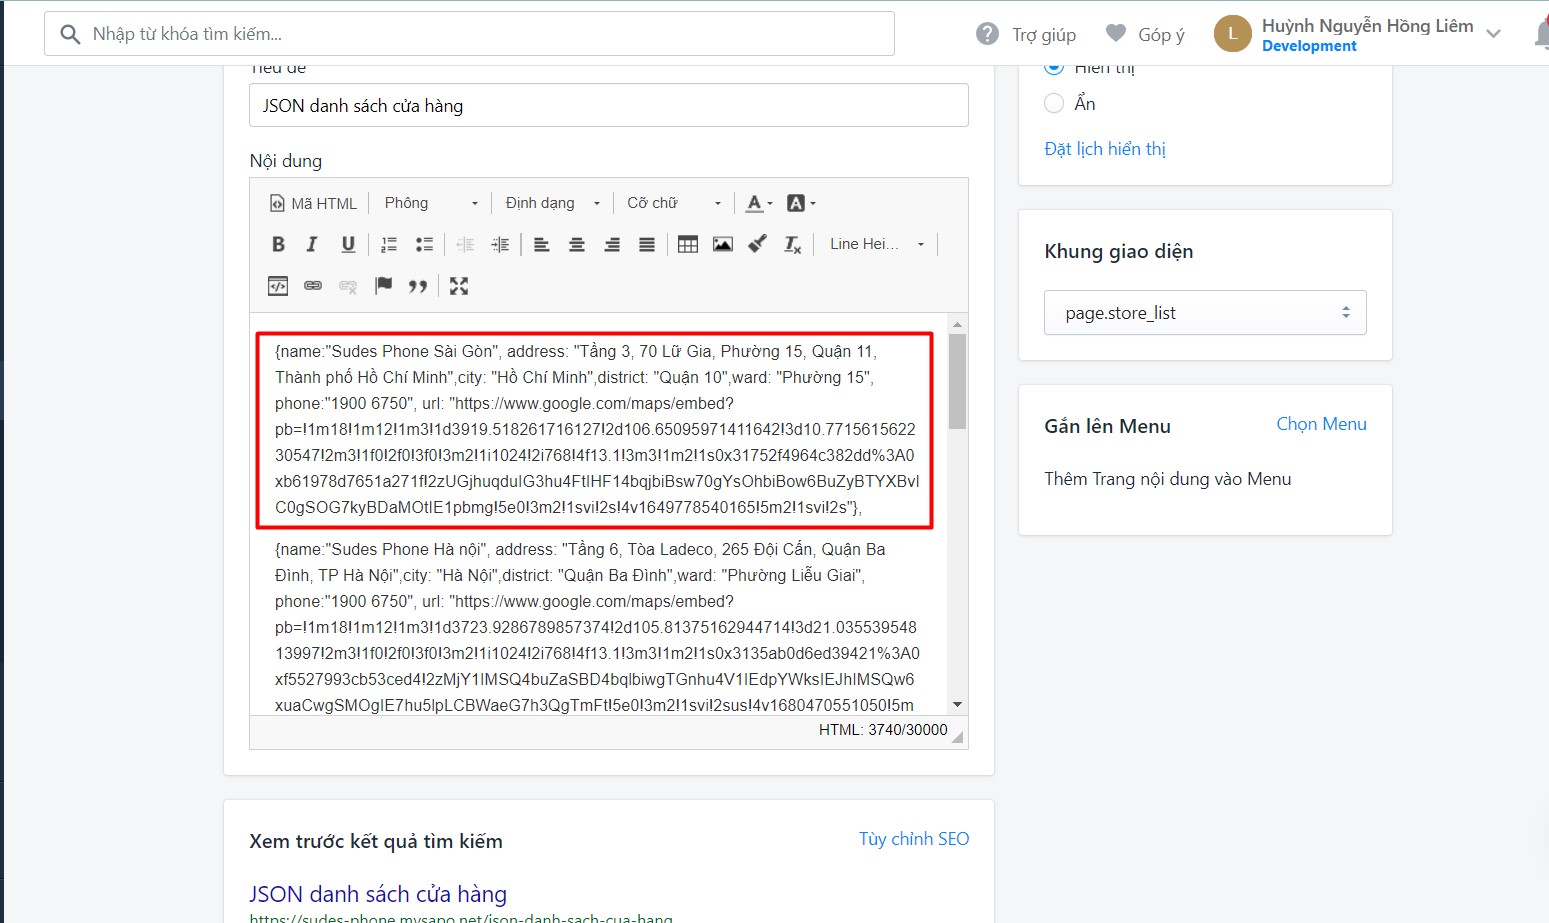
Task: Click the user avatar L
Action: pyautogui.click(x=1233, y=34)
